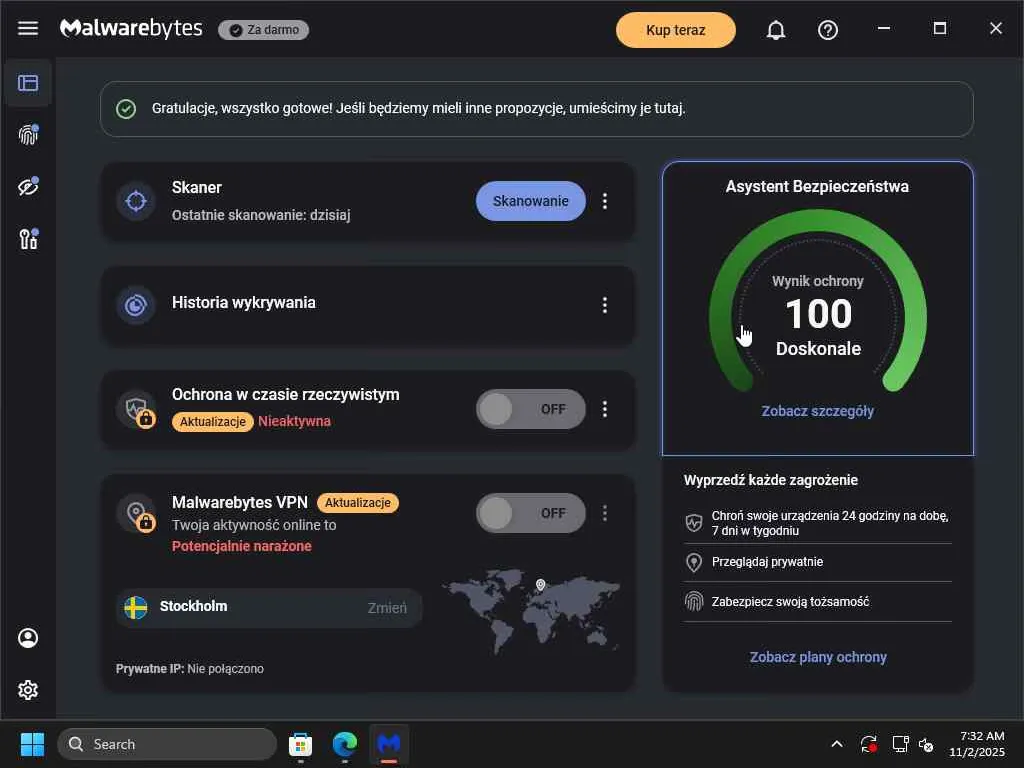Click the taskbar clock and date

click(x=976, y=744)
